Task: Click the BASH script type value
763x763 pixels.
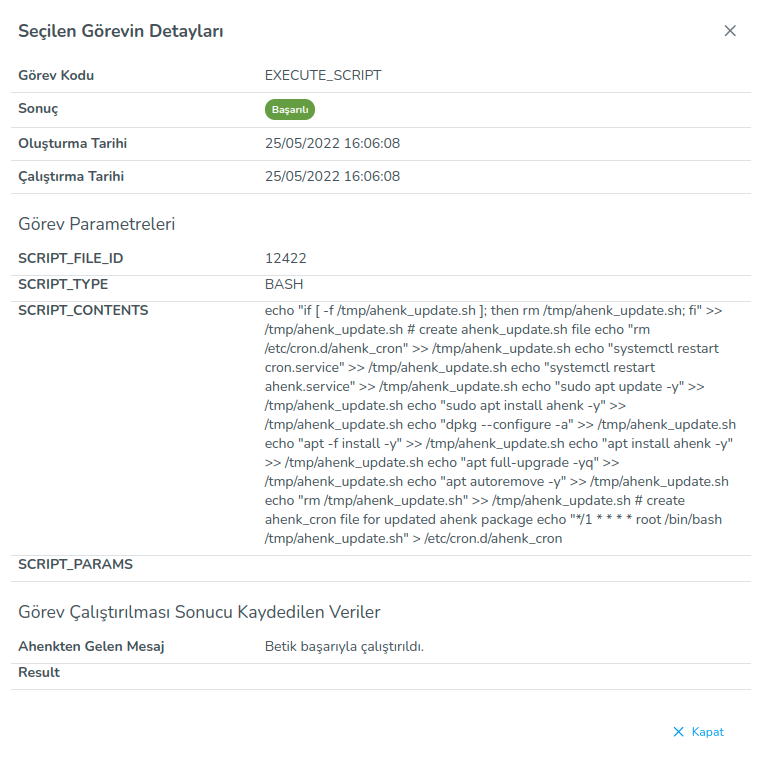Action: (284, 284)
